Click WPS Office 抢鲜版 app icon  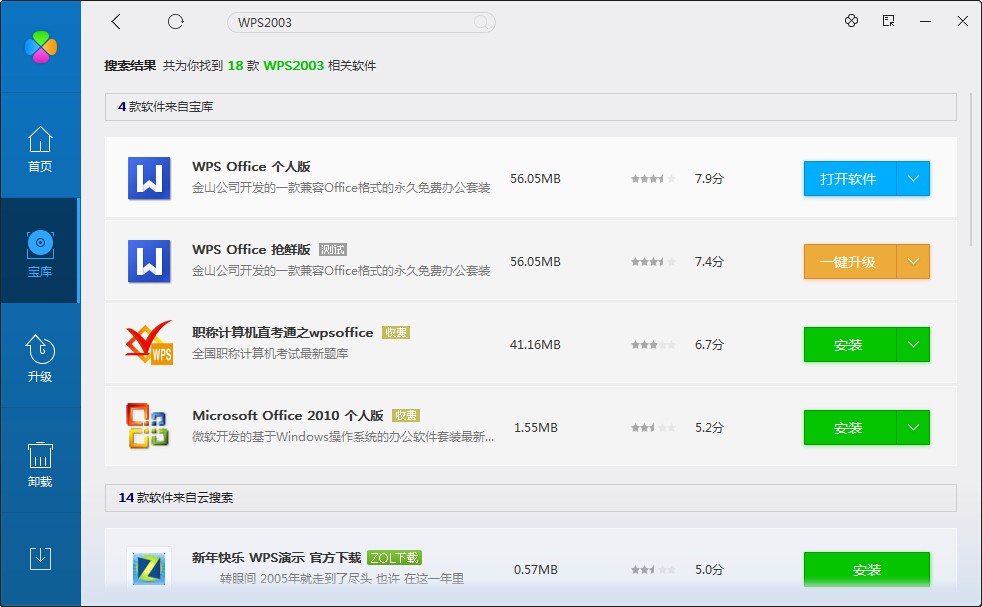[x=149, y=261]
